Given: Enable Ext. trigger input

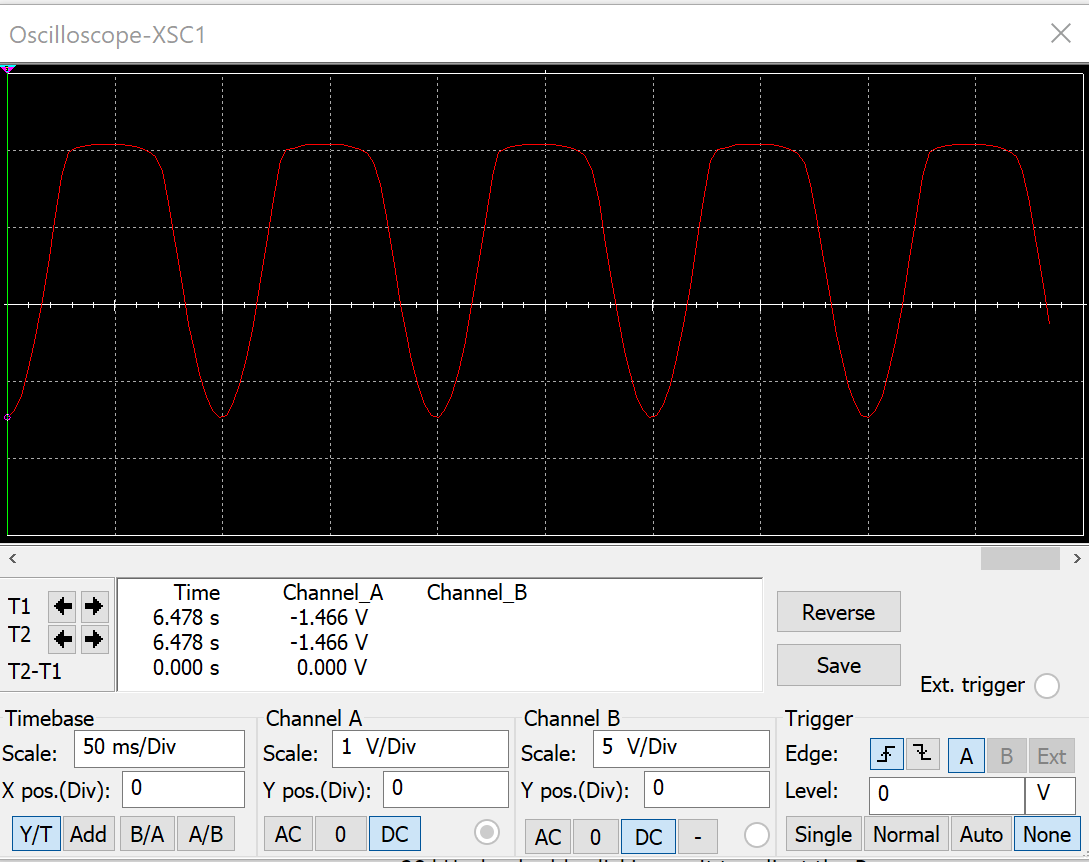Looking at the screenshot, I should 1047,686.
